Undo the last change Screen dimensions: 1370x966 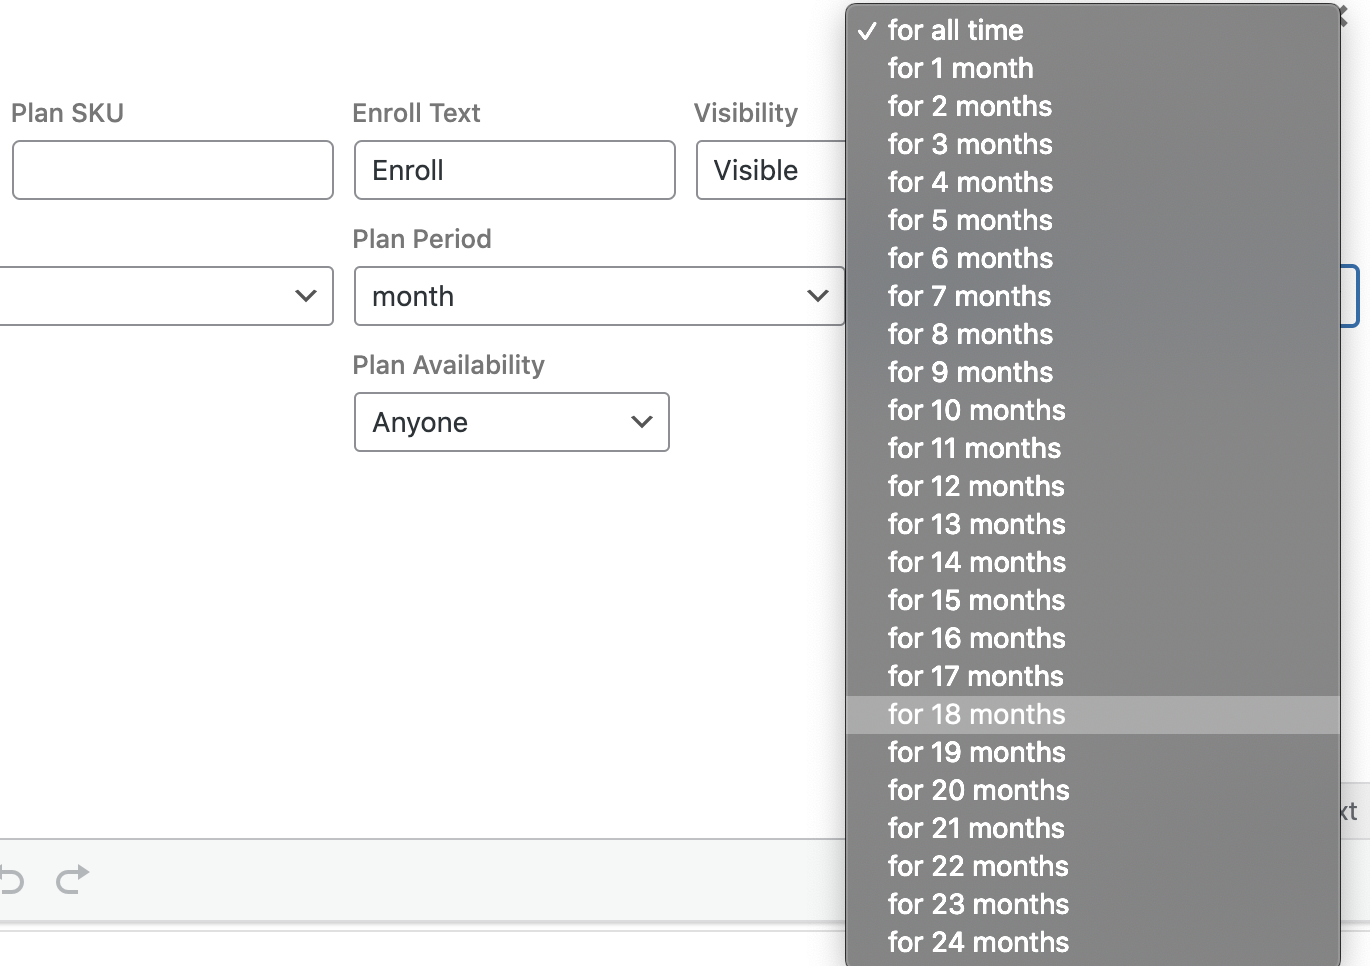tap(12, 880)
